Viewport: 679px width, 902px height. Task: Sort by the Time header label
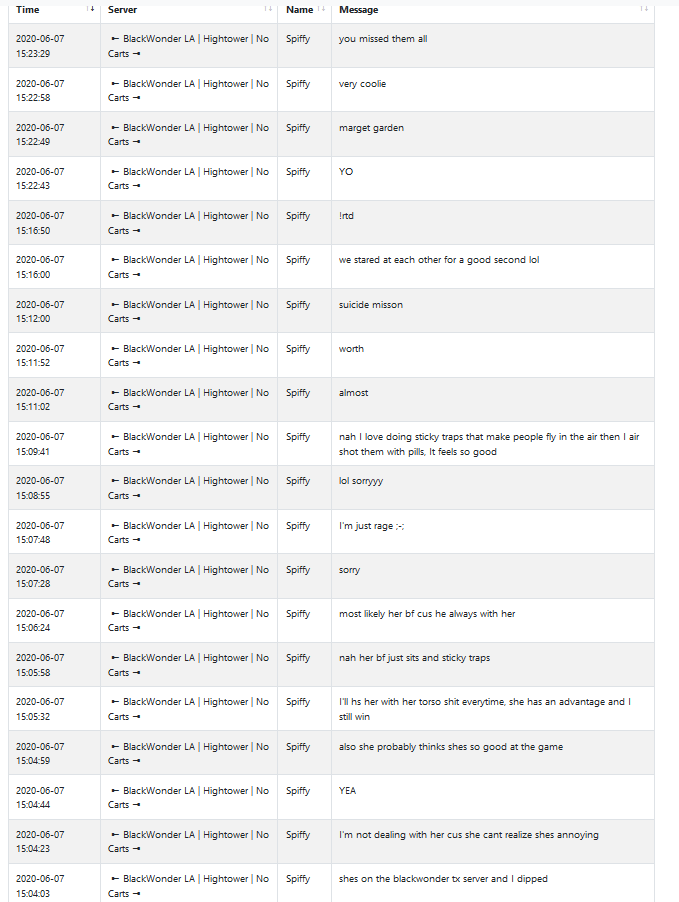click(x=28, y=9)
